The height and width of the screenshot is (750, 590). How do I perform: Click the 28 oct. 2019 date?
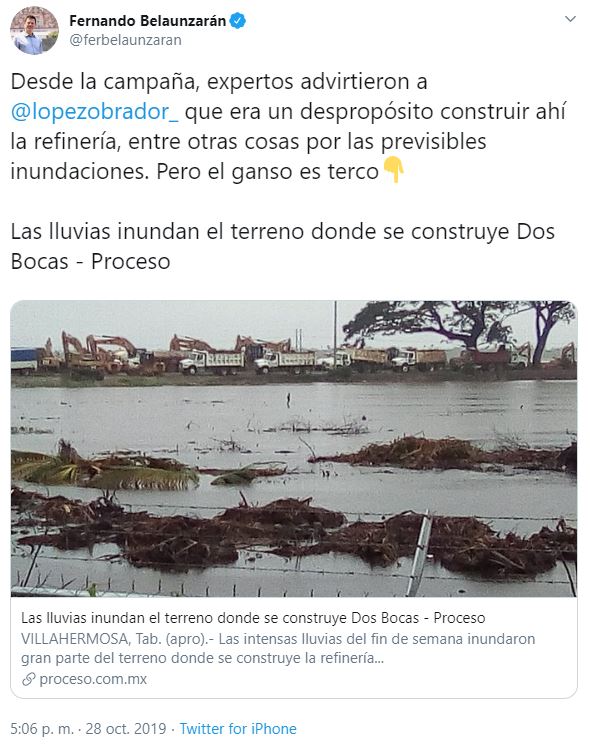(x=126, y=728)
